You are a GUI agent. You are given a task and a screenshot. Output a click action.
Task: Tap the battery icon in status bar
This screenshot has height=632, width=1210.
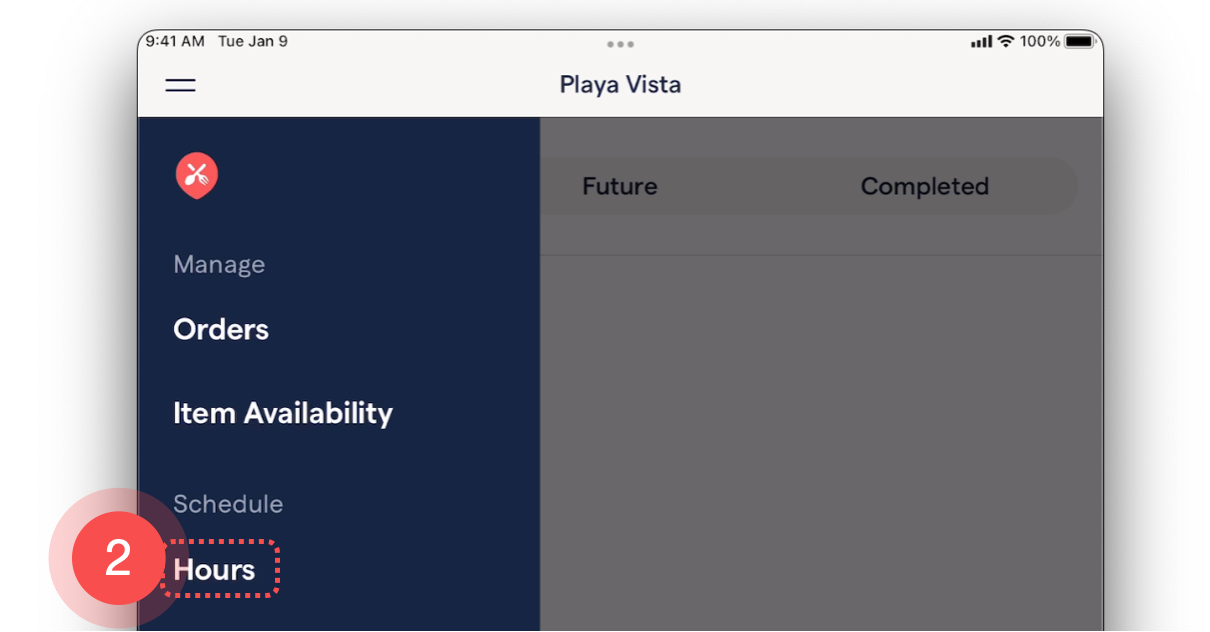point(1079,42)
